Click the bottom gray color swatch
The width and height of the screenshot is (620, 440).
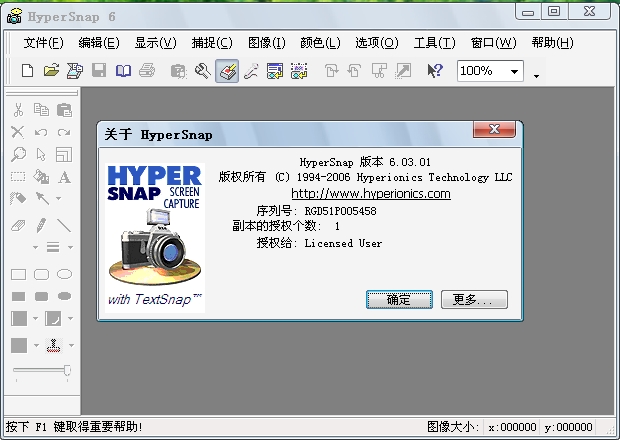pyautogui.click(x=19, y=345)
